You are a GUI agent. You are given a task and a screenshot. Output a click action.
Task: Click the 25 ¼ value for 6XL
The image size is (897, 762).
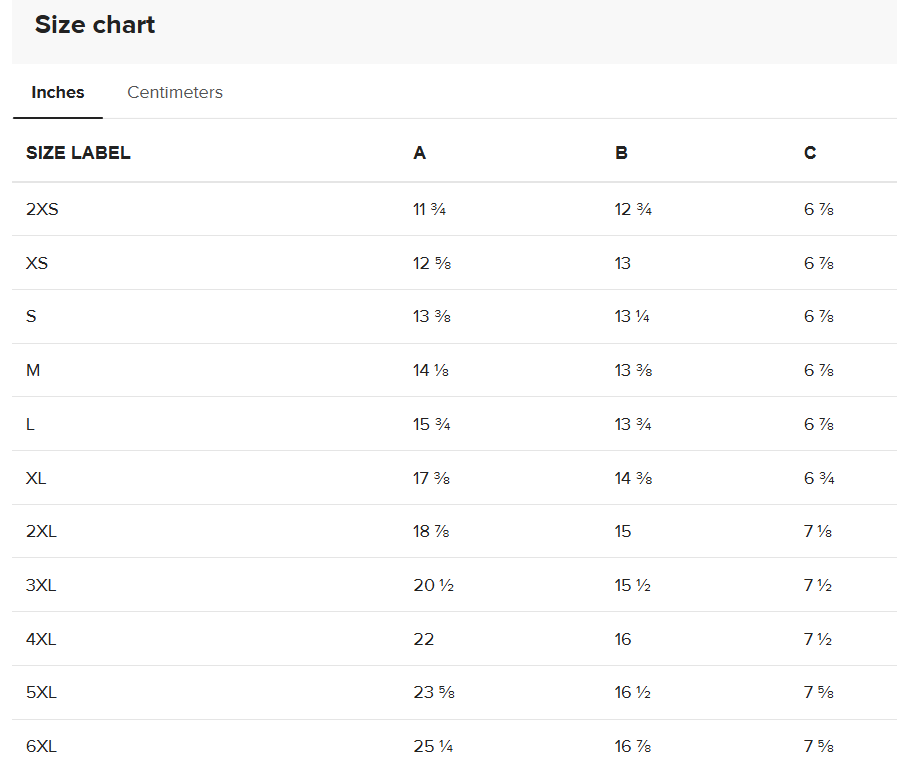click(x=432, y=747)
